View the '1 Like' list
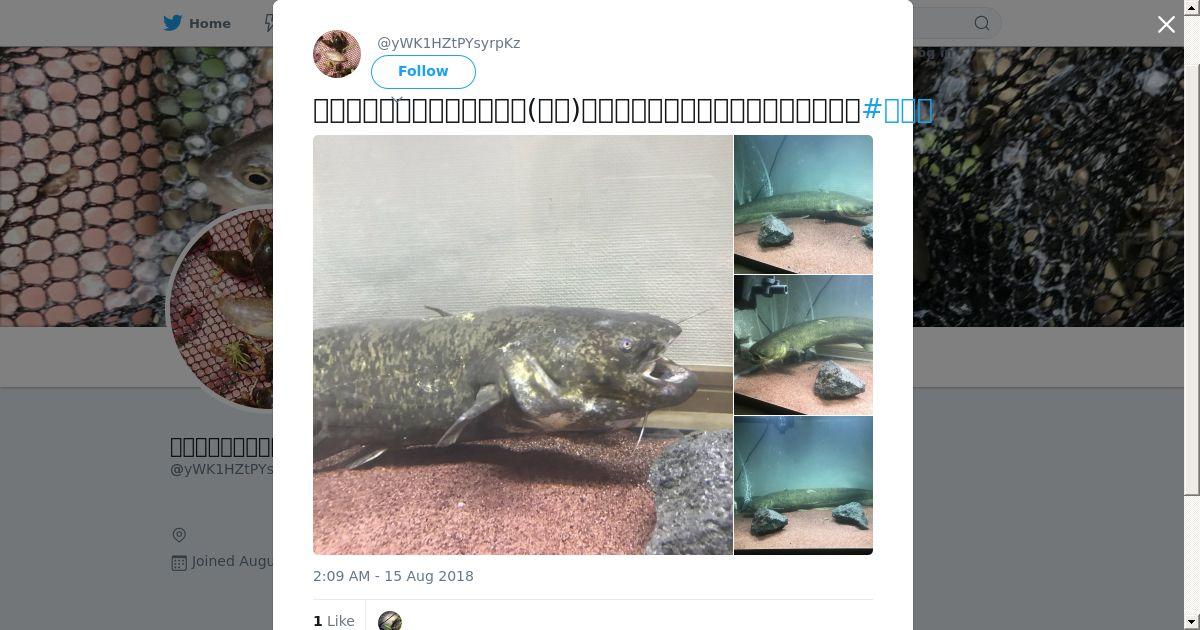The image size is (1200, 630). pos(334,621)
